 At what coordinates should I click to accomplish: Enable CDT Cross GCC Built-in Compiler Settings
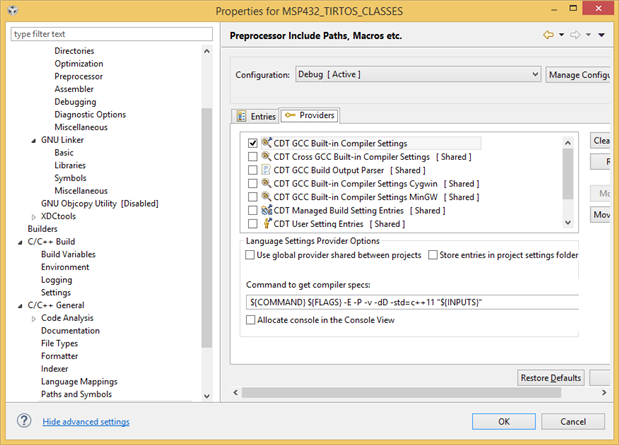point(253,156)
